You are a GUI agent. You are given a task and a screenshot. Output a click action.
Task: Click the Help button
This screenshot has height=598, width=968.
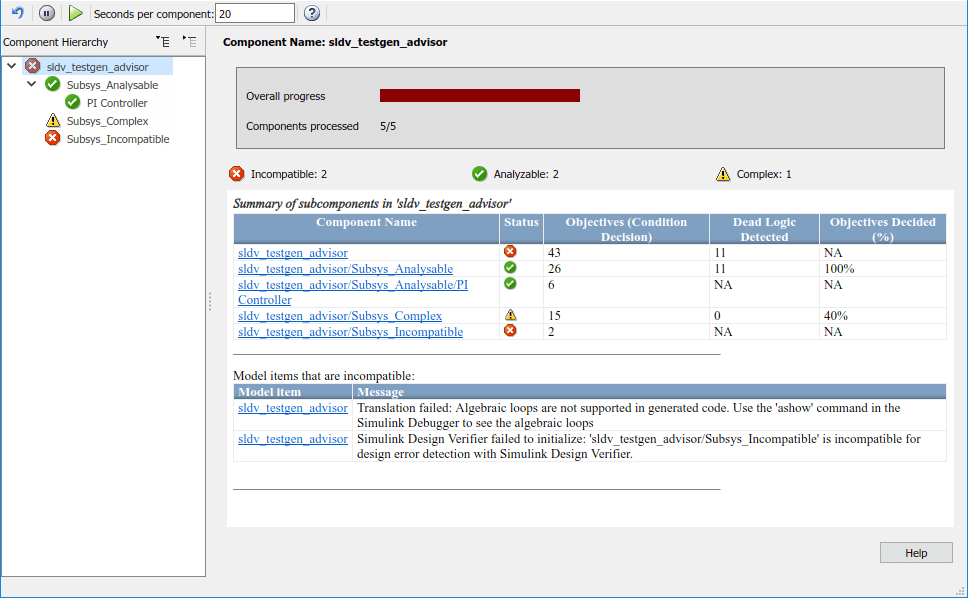916,553
